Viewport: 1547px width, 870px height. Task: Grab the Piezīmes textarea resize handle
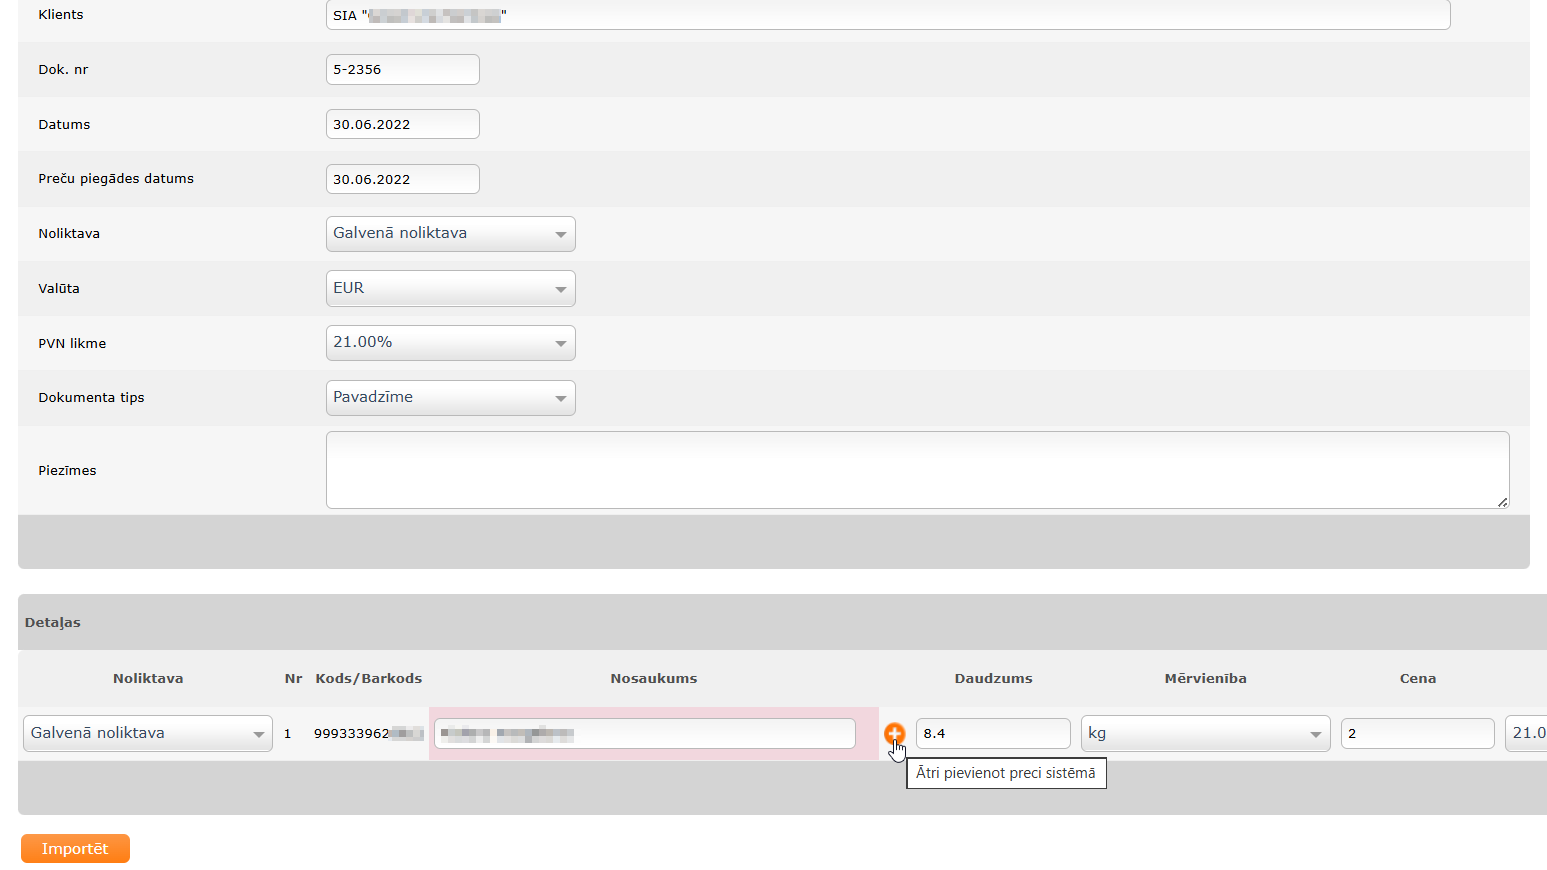(x=1503, y=502)
